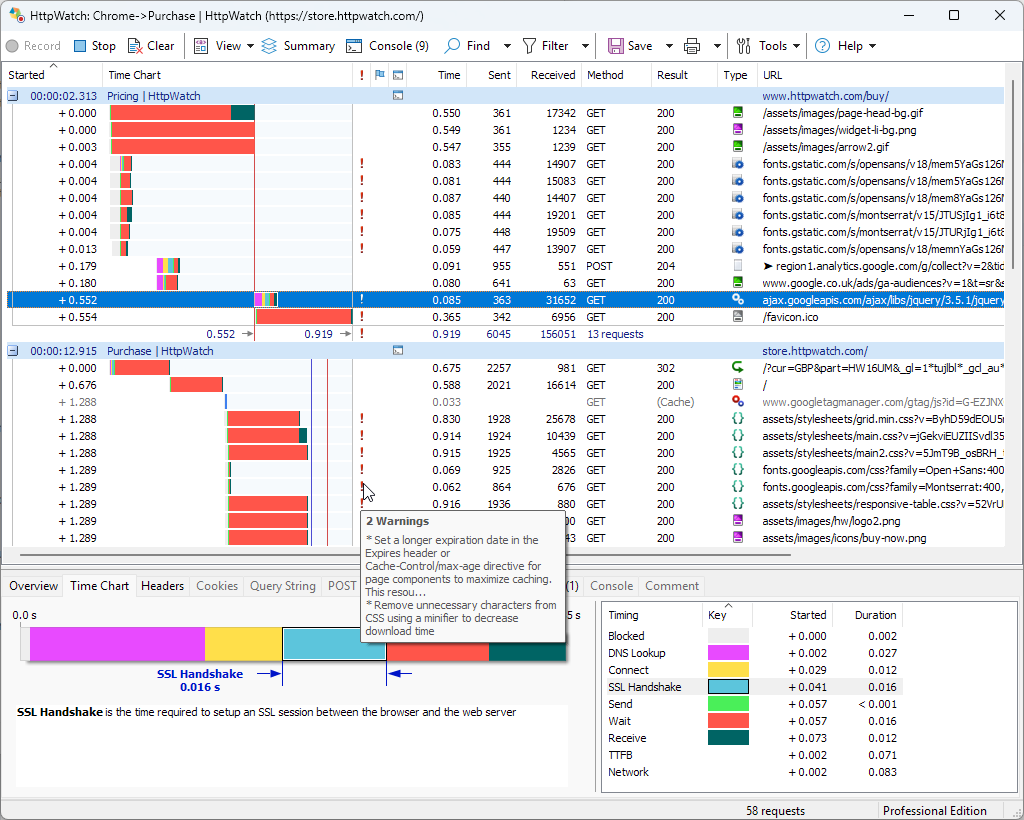Switch to the Overview tab
Screen dimensions: 1024x820
(x=33, y=586)
